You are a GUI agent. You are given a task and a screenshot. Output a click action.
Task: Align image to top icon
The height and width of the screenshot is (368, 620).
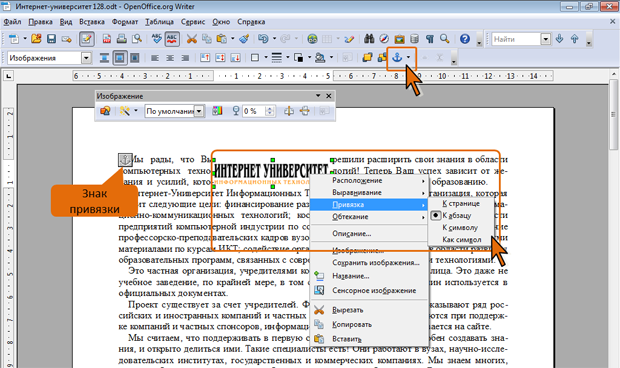(x=205, y=58)
